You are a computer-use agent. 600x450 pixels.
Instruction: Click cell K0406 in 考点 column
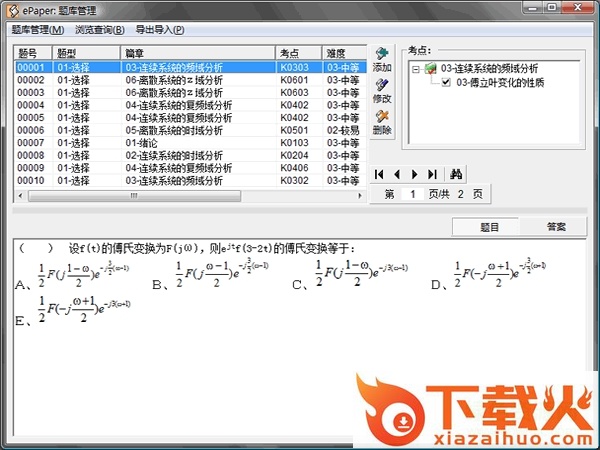(294, 168)
